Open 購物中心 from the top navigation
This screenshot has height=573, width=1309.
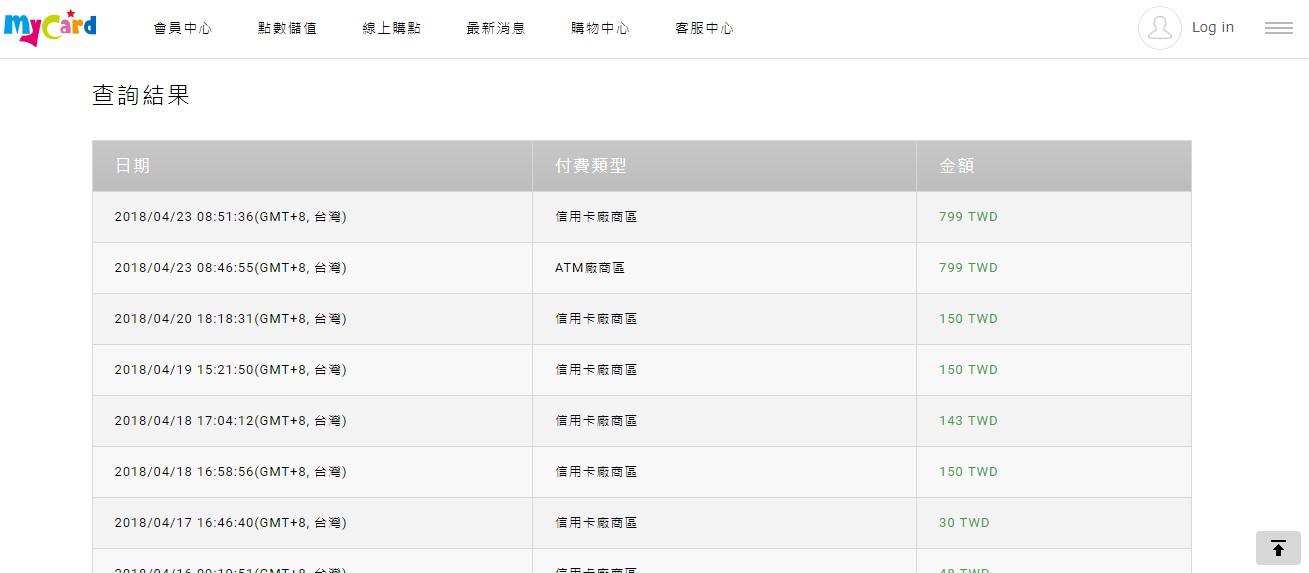600,29
